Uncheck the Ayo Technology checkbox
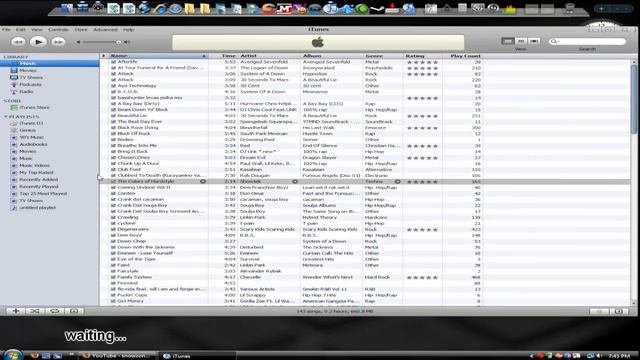This screenshot has height=360, width=640. coord(113,86)
